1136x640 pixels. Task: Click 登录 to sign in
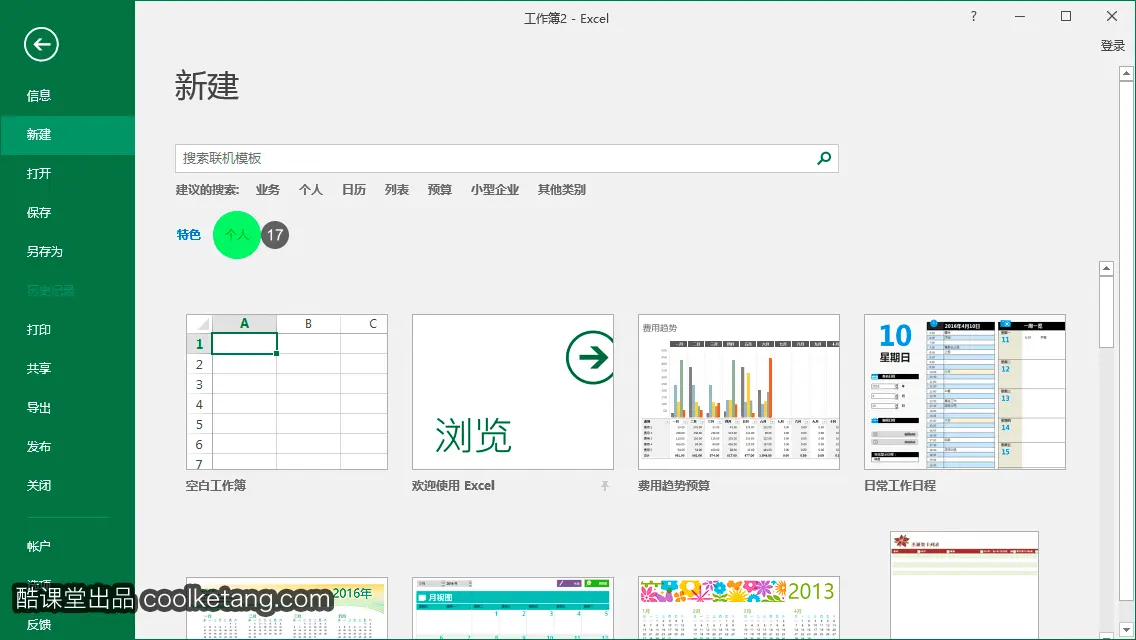[x=1113, y=46]
